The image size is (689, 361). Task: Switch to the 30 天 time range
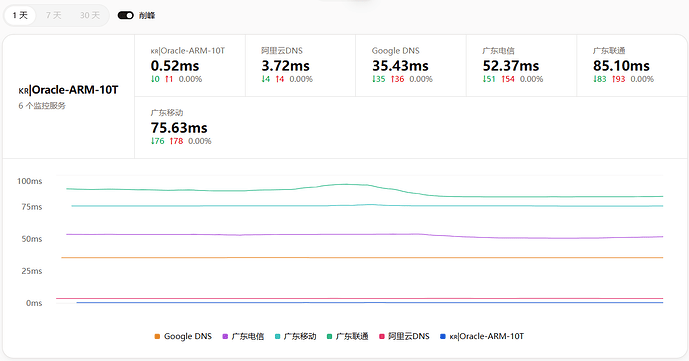pyautogui.click(x=90, y=15)
